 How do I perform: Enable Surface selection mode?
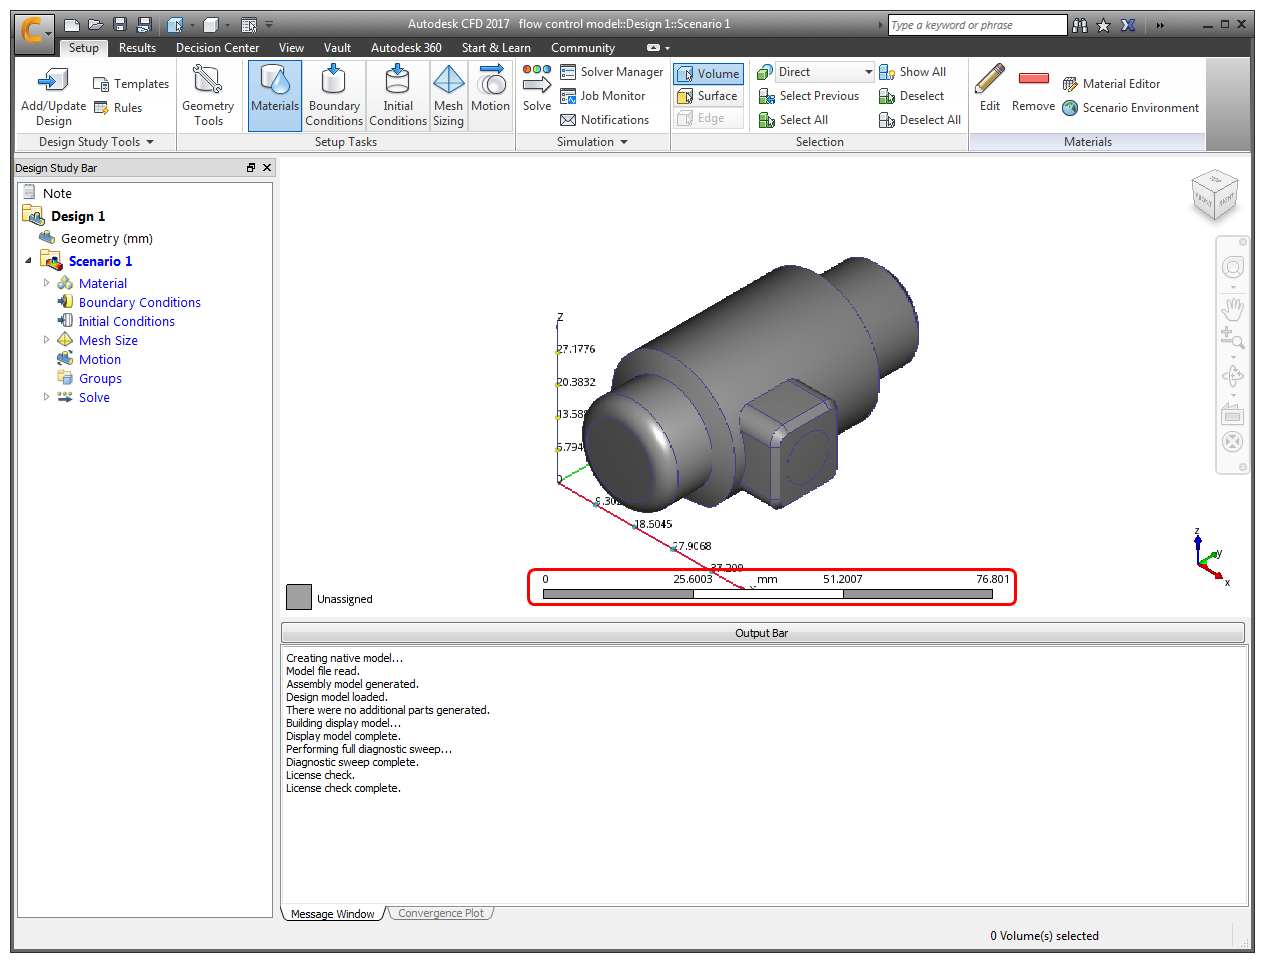point(707,95)
